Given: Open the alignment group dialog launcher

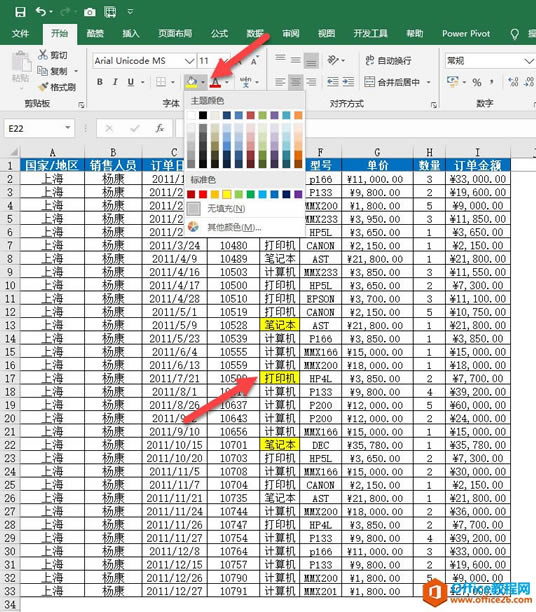Looking at the screenshot, I should pyautogui.click(x=434, y=105).
